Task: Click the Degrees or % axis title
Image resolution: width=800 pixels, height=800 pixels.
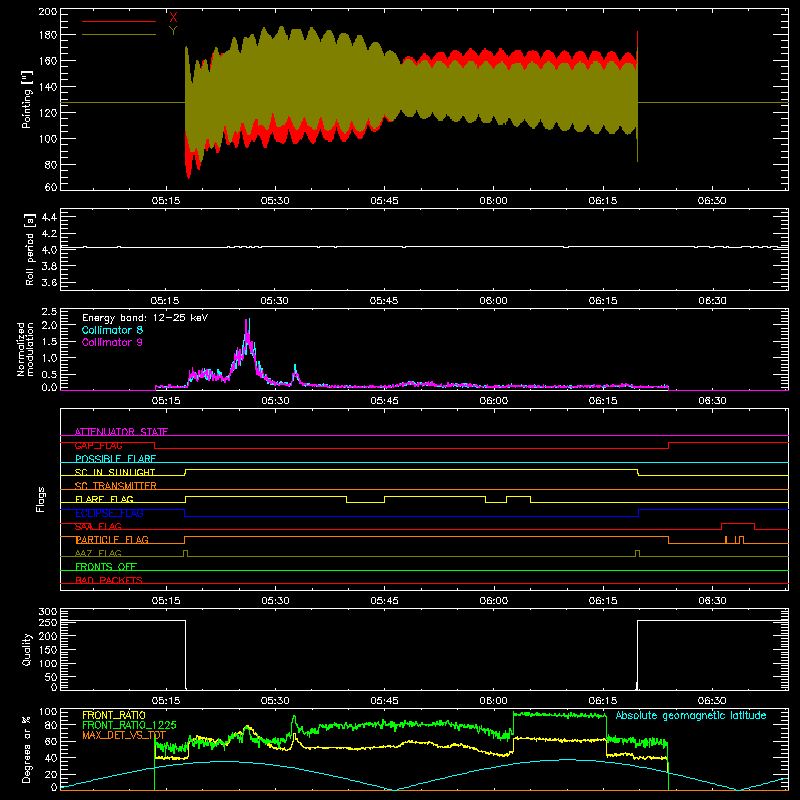Action: (27, 749)
